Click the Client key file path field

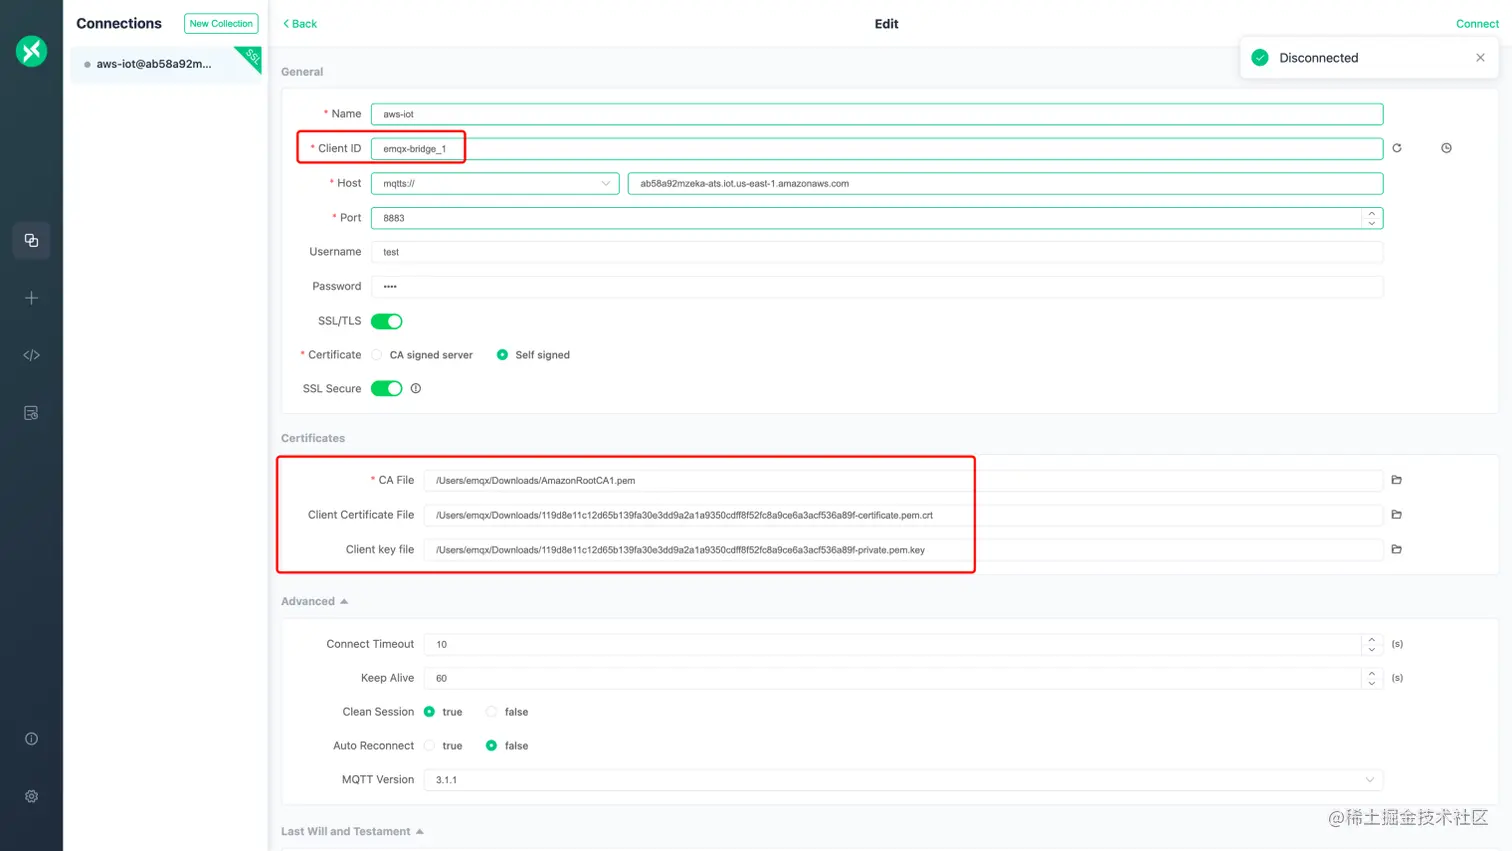point(903,550)
